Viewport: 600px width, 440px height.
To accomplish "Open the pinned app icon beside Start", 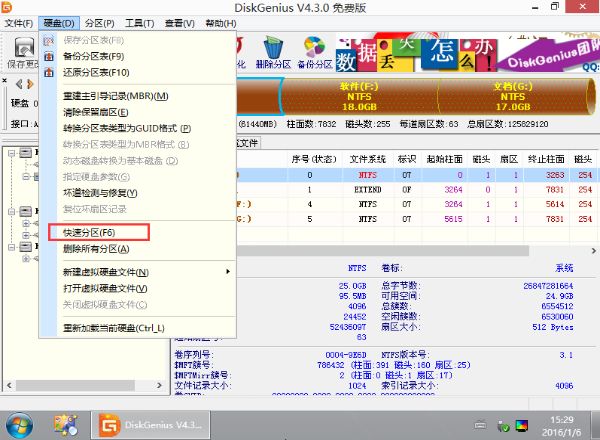I will click(66, 425).
